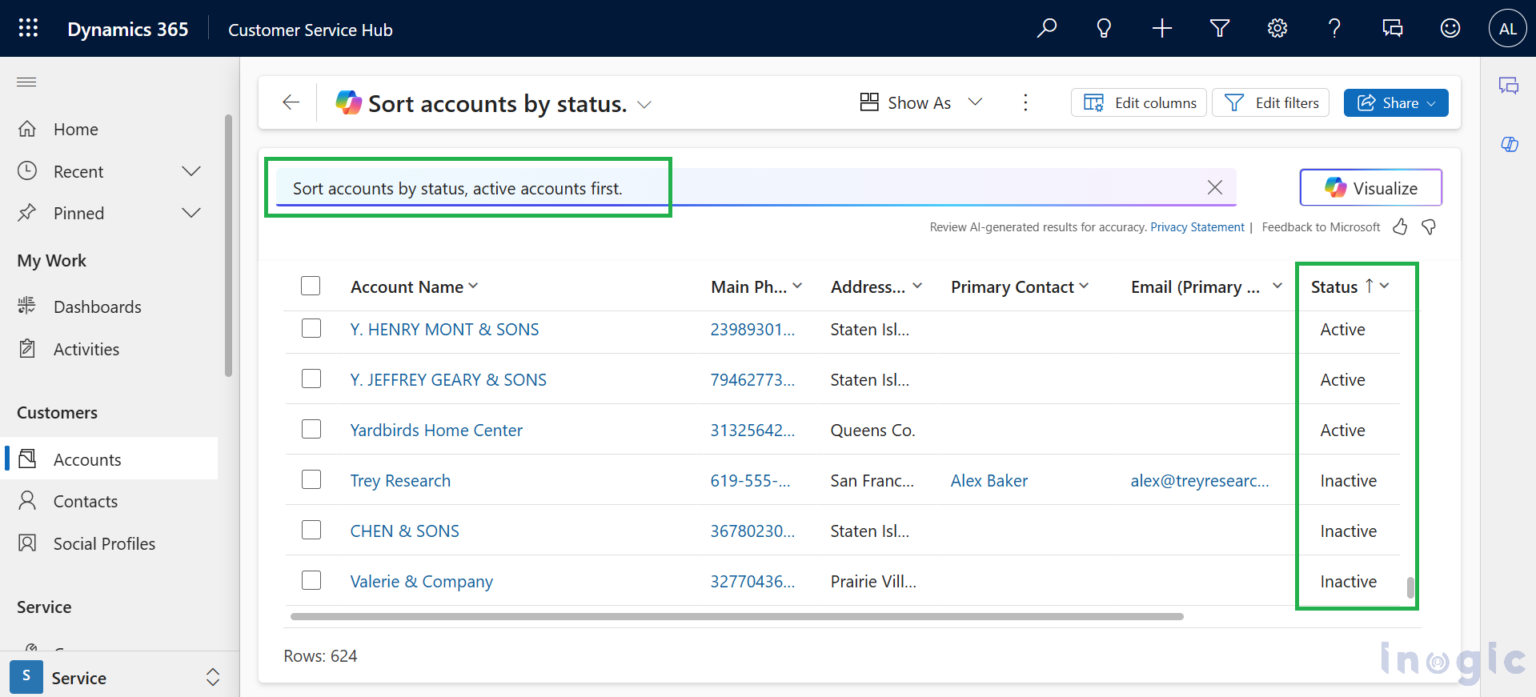Image resolution: width=1536 pixels, height=697 pixels.
Task: Select all accounts with header checkbox
Action: [311, 285]
